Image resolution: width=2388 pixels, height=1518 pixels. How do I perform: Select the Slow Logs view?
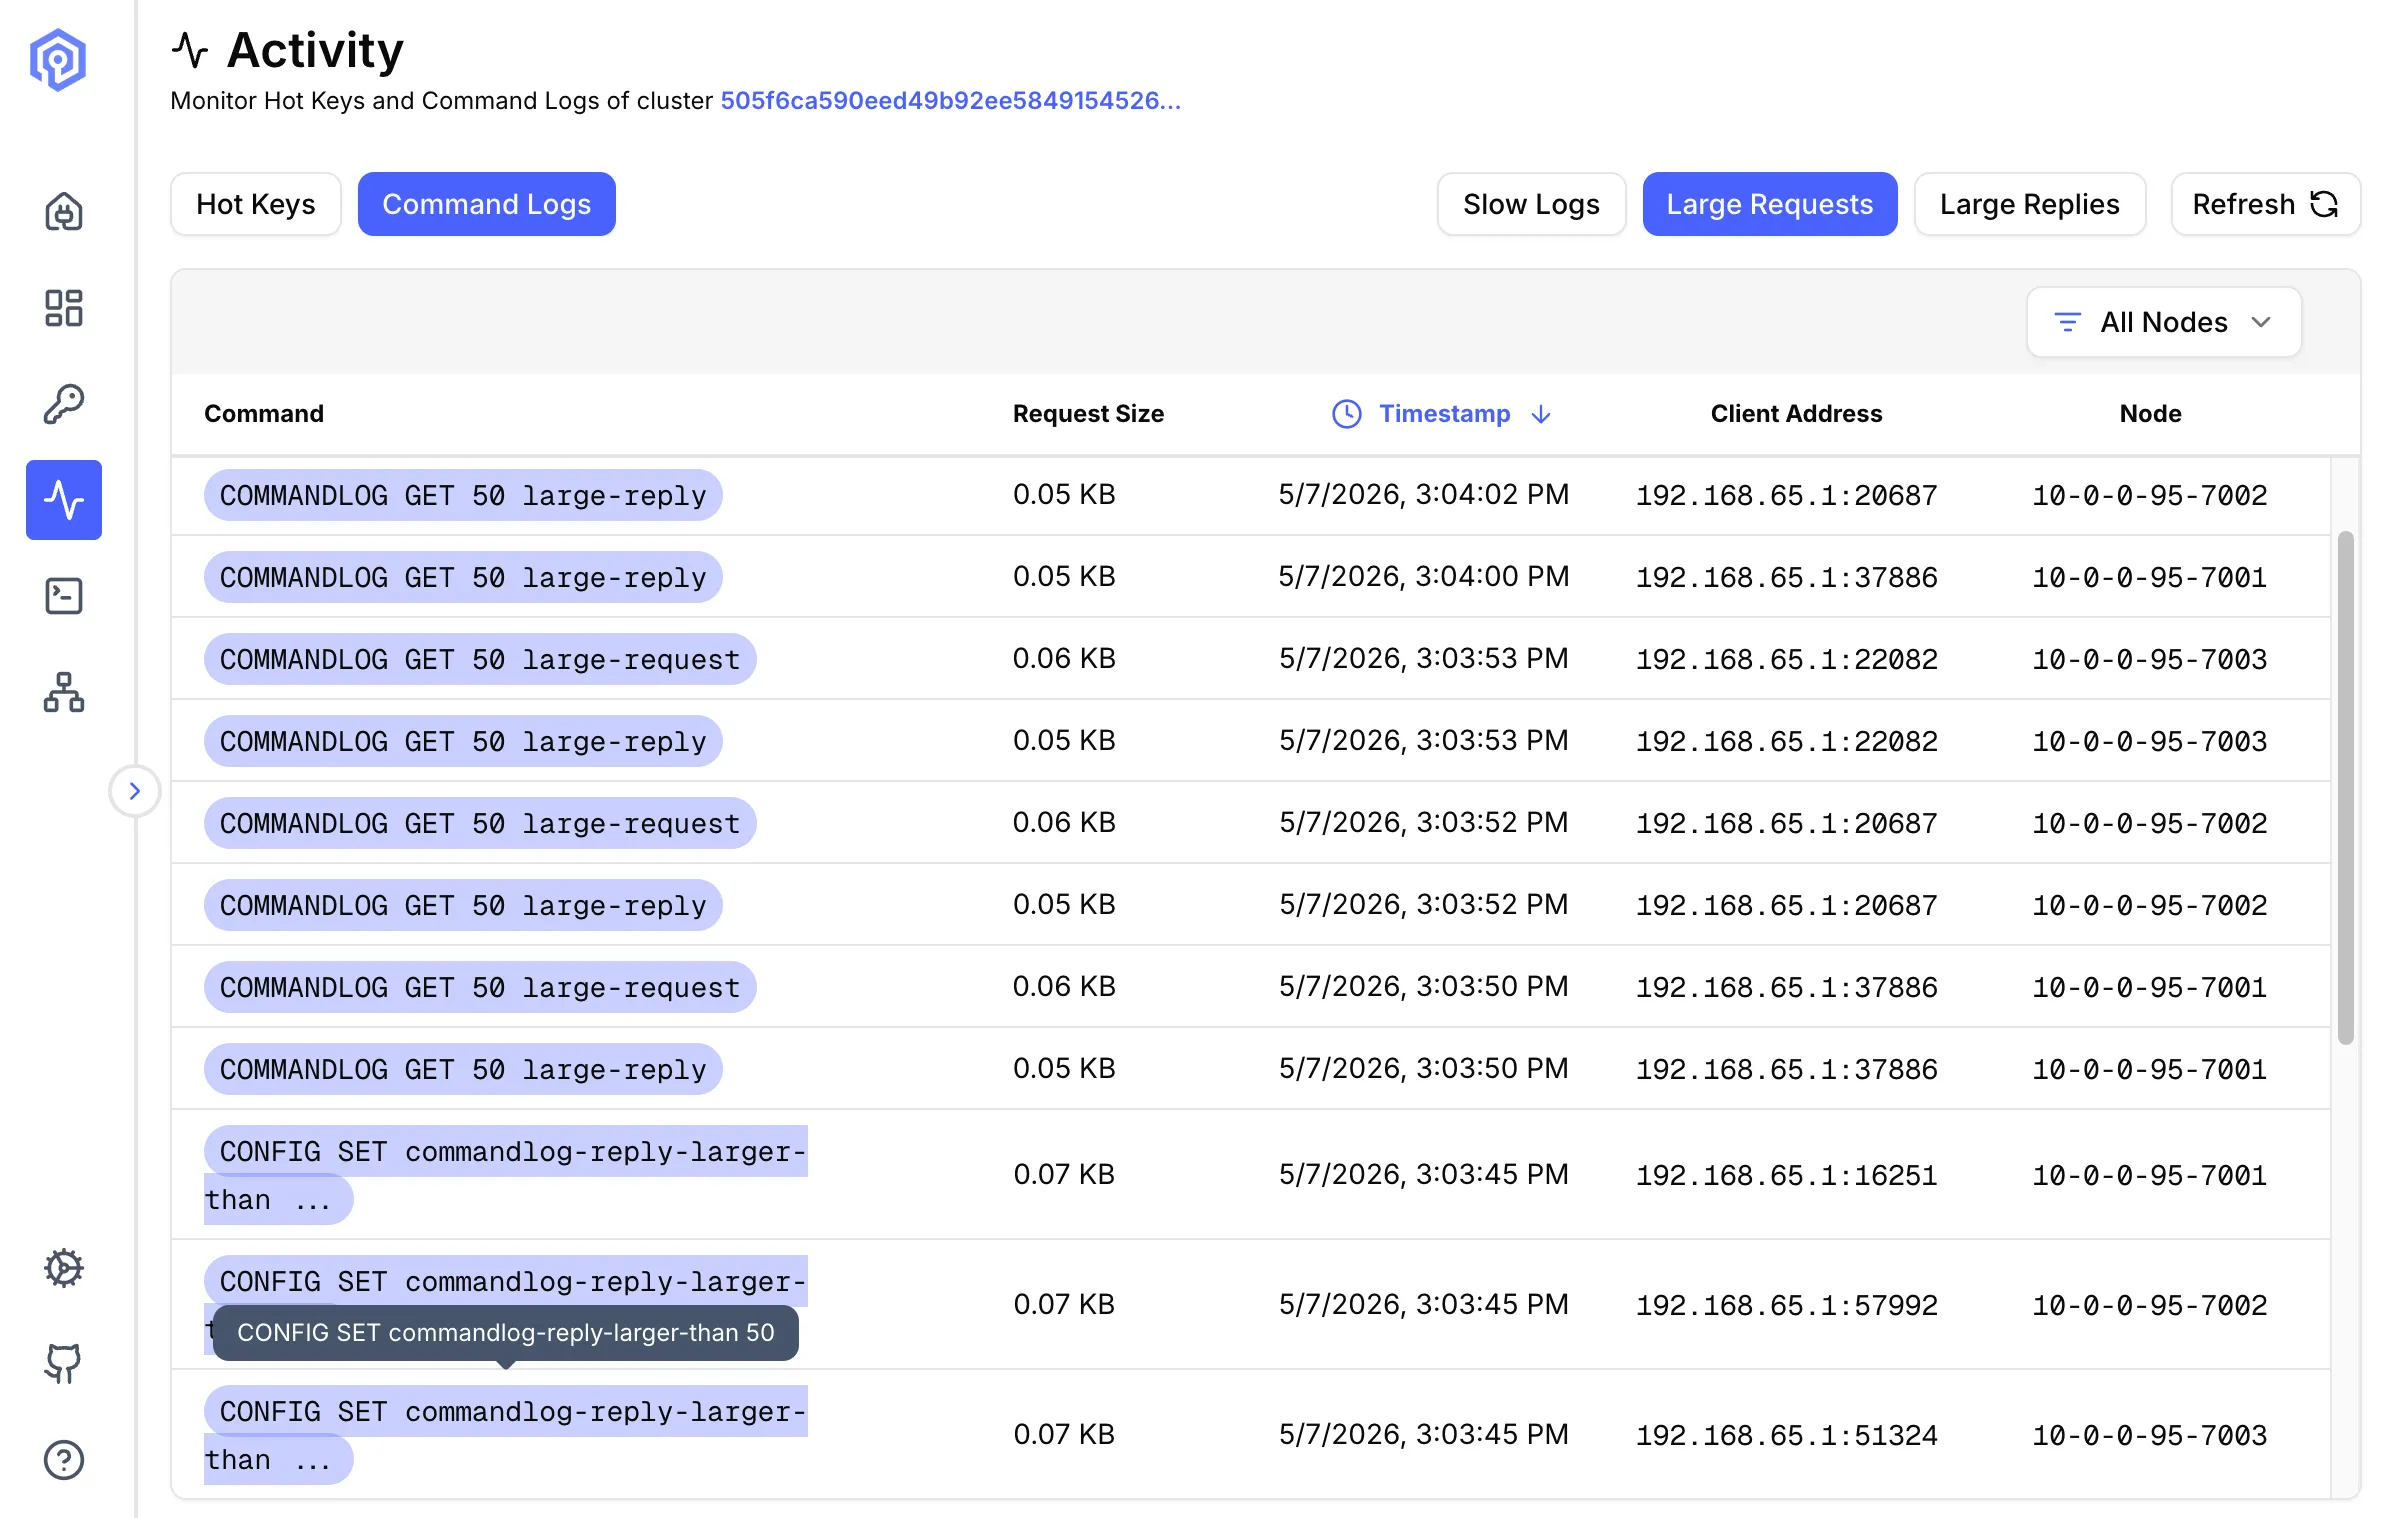(1532, 204)
